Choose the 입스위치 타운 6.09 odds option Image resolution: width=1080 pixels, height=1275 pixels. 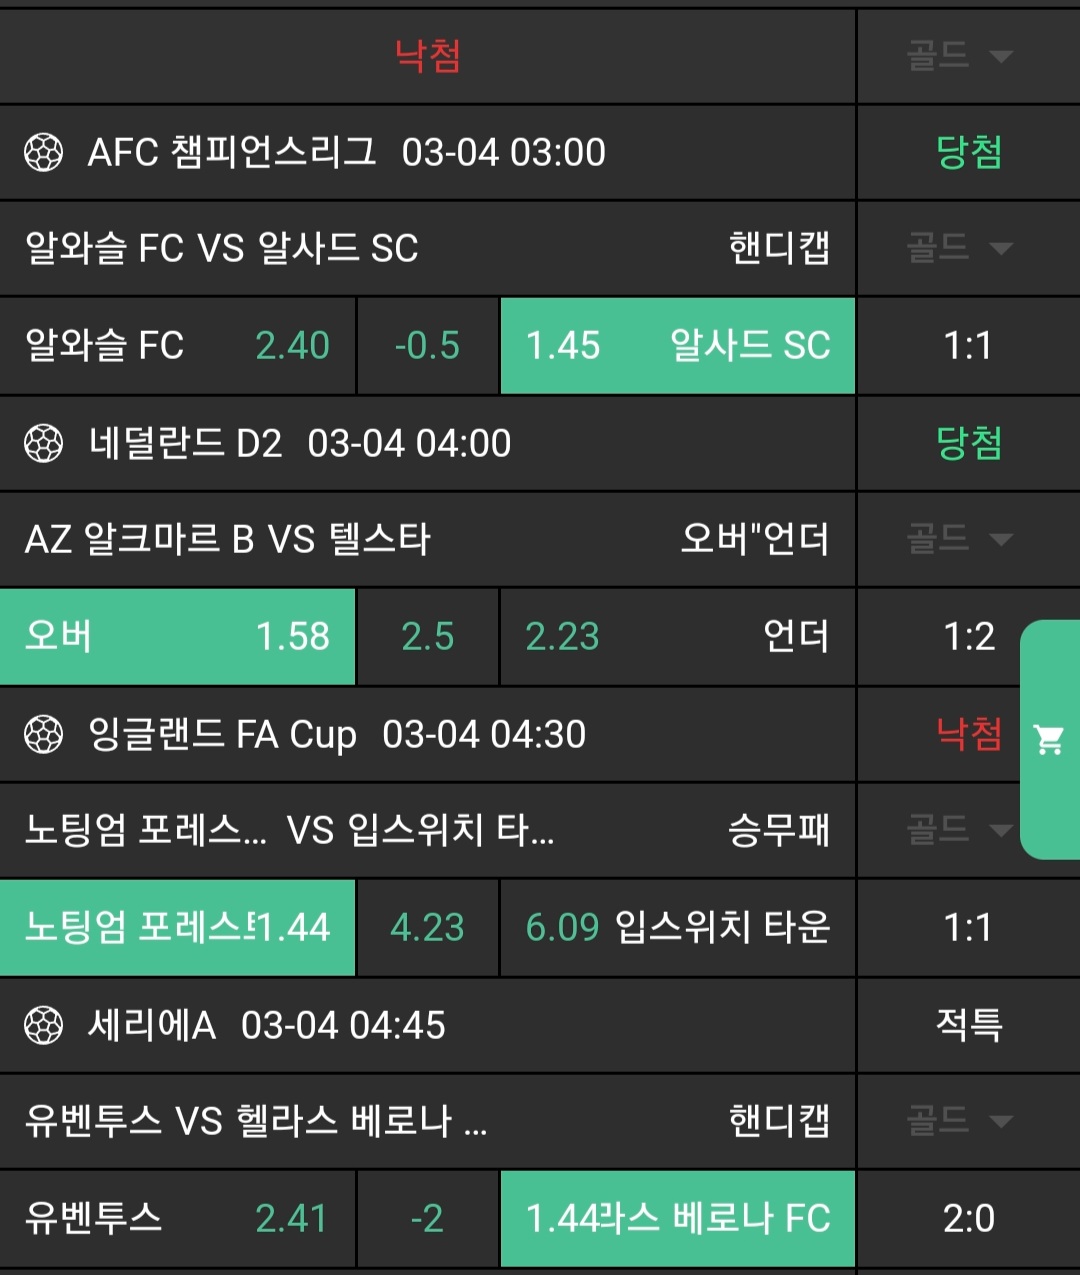pyautogui.click(x=677, y=928)
